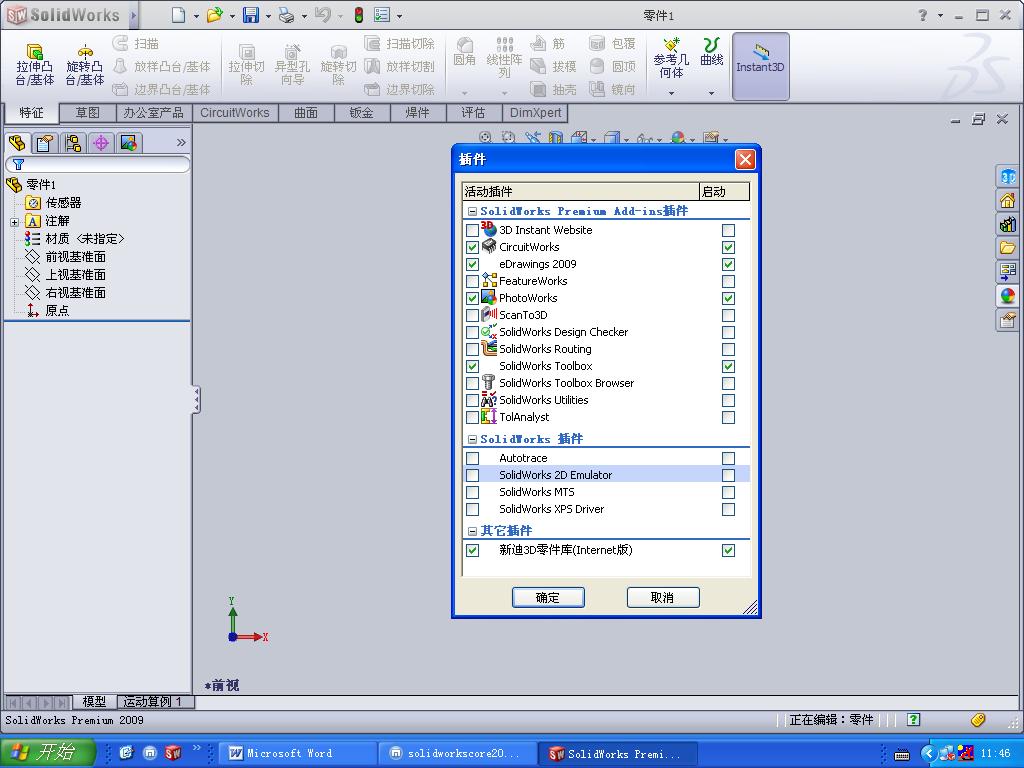Collapse the SolidWorks 插件 group

472,440
